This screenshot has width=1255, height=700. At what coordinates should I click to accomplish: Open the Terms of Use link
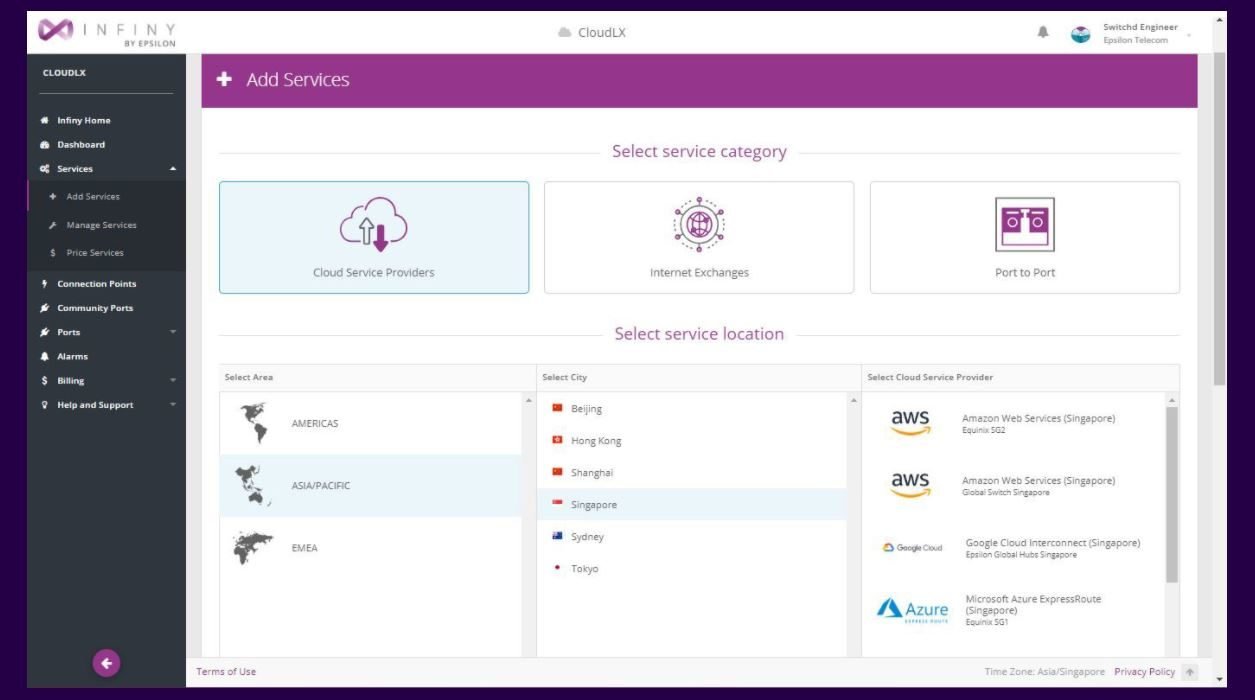225,671
